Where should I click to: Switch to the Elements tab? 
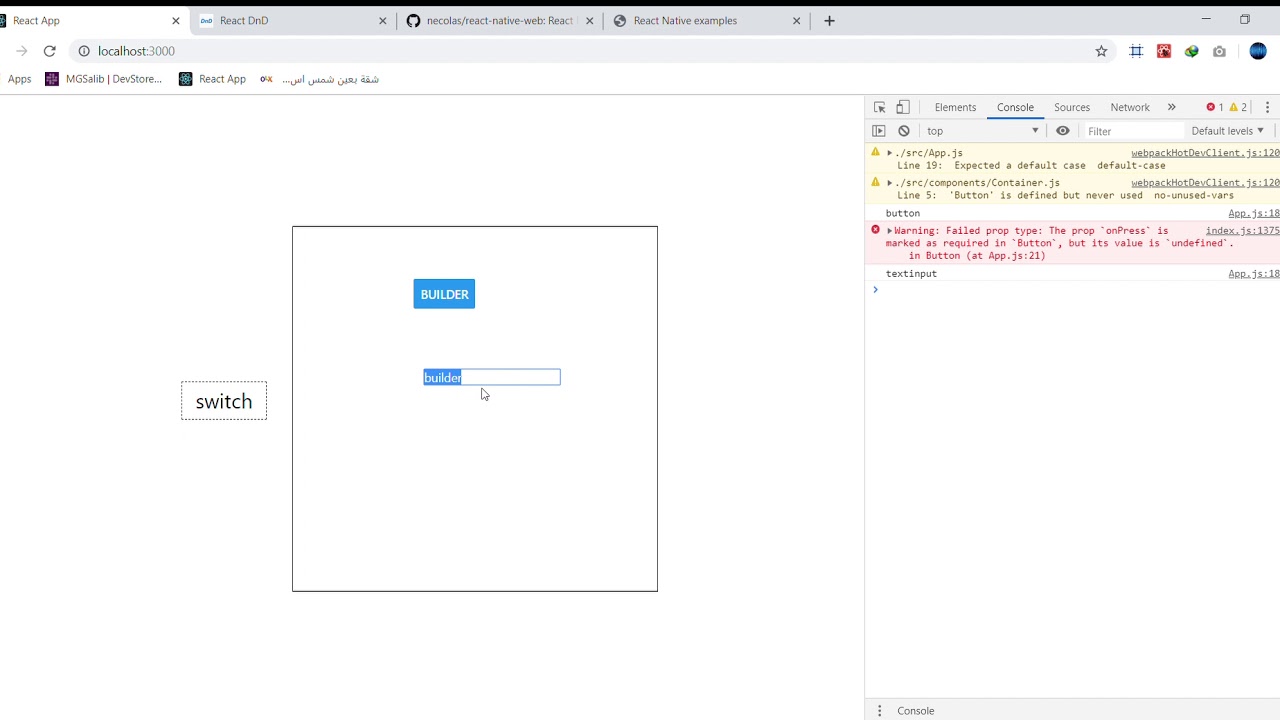pyautogui.click(x=955, y=107)
